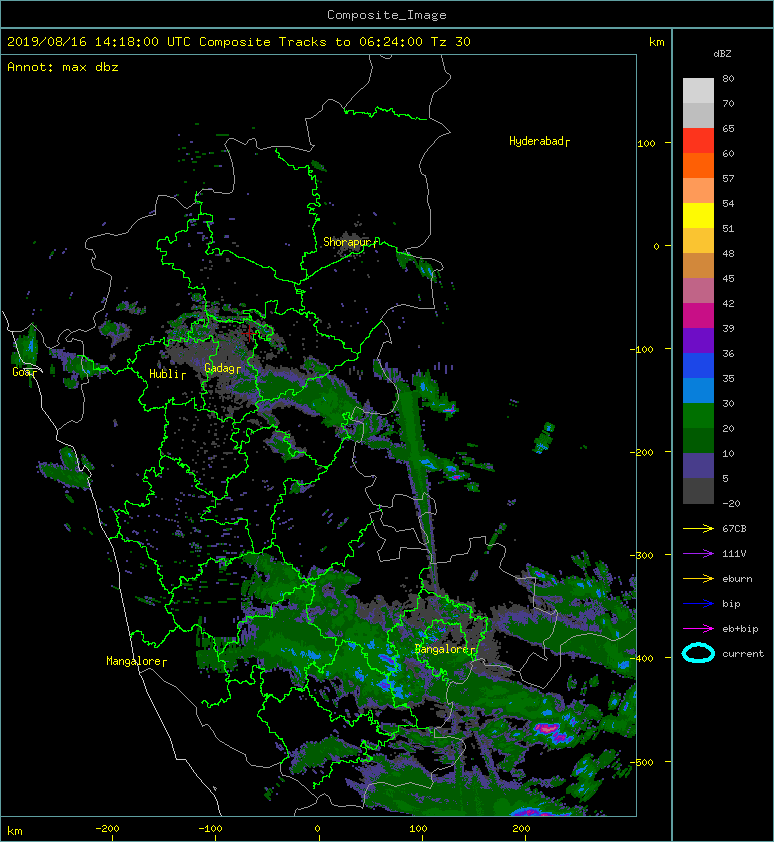The height and width of the screenshot is (842, 774).
Task: Pick the light blue swatch between 35 and 30
Action: pos(698,390)
